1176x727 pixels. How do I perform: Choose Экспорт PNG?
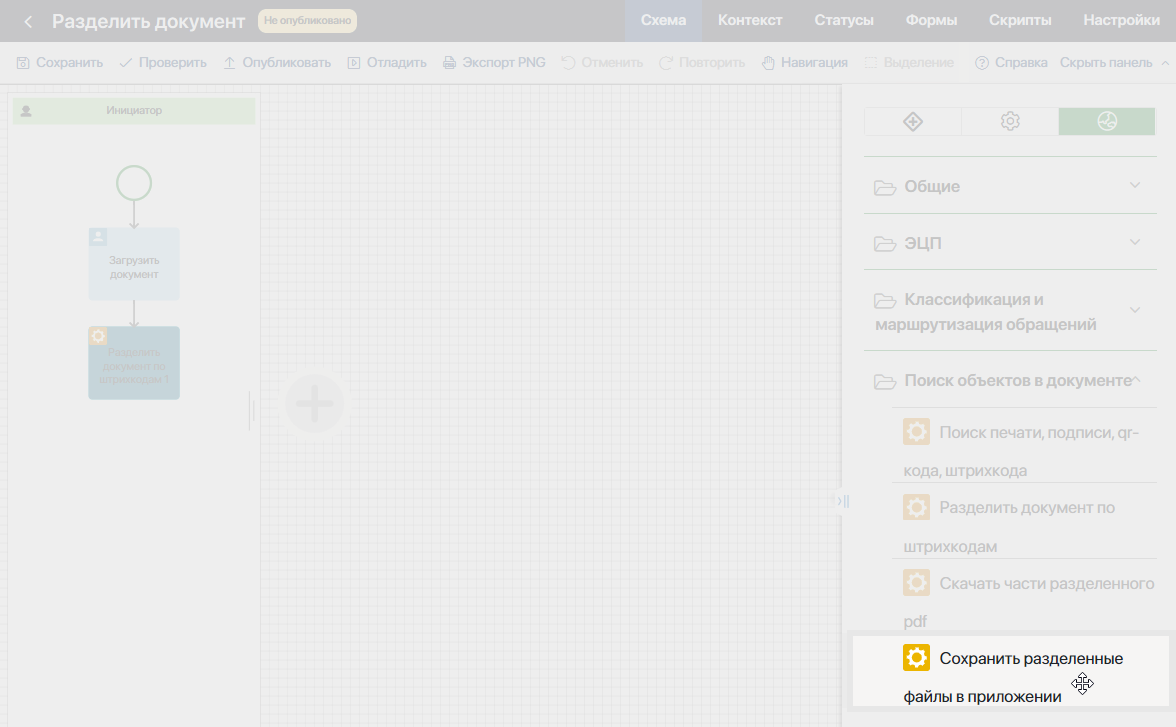pos(494,63)
